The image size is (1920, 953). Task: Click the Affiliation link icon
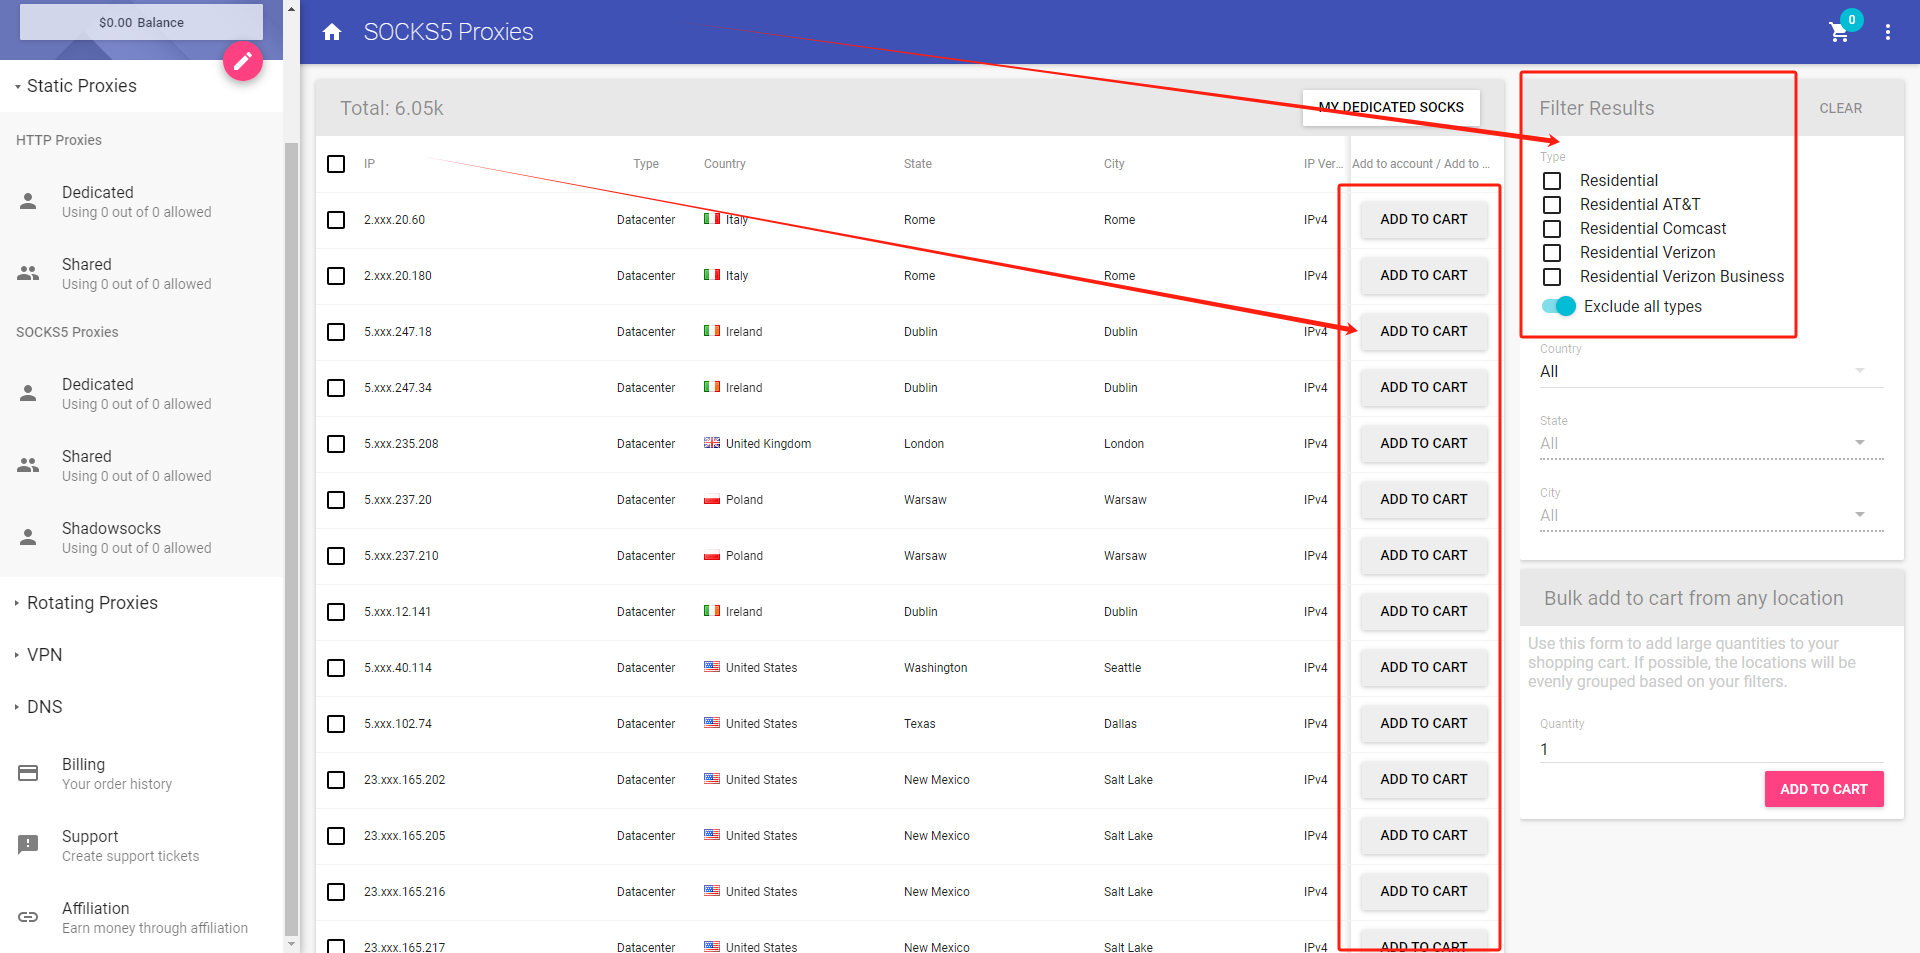pyautogui.click(x=28, y=917)
